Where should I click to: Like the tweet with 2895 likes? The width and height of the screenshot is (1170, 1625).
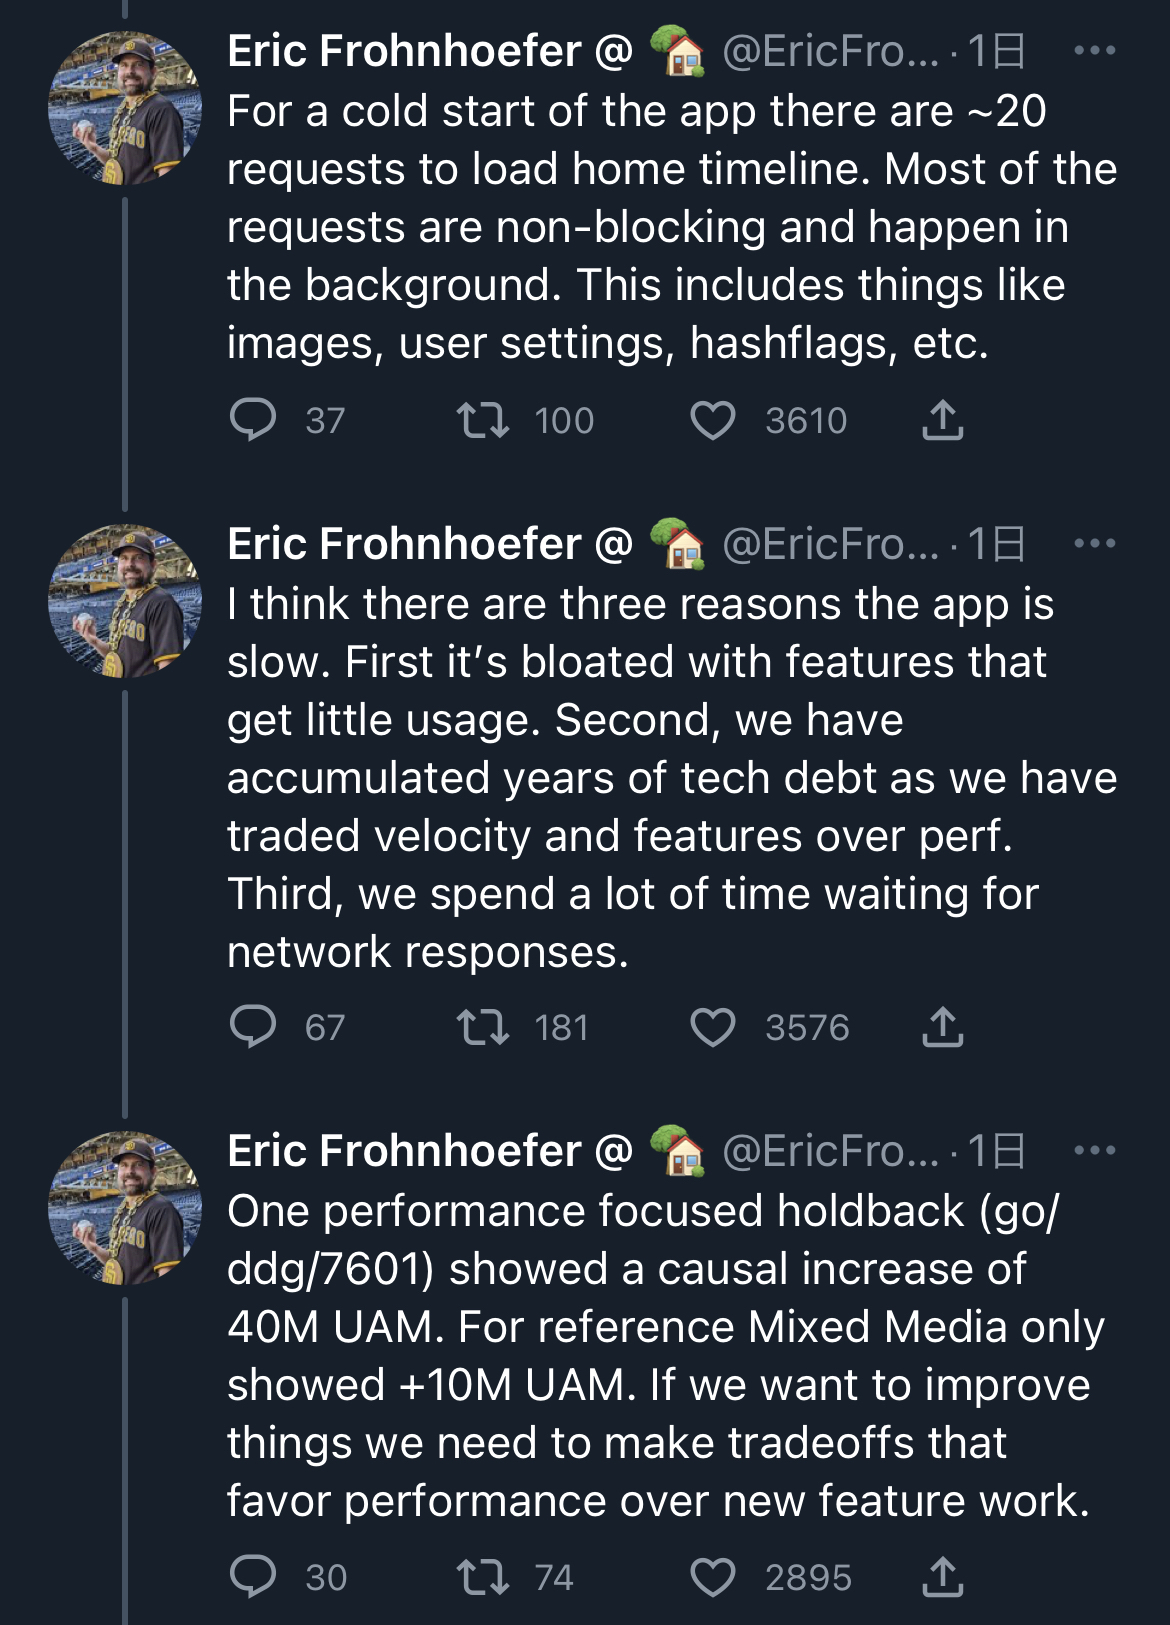coord(713,1578)
